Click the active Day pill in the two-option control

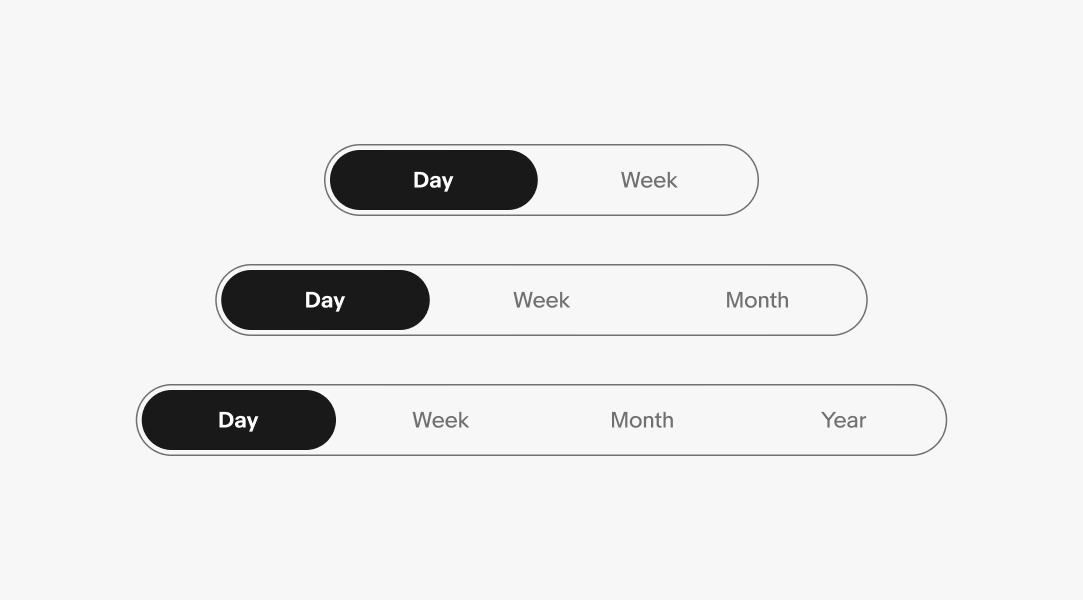pyautogui.click(x=433, y=180)
